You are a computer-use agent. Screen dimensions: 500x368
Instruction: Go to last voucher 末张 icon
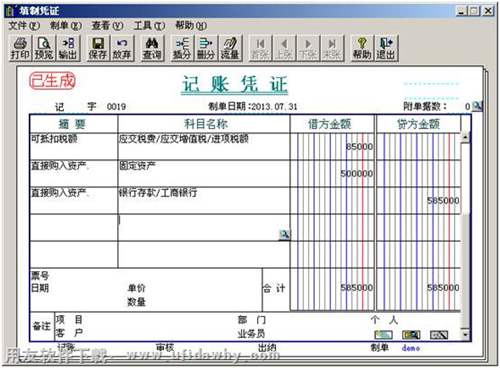[x=332, y=49]
